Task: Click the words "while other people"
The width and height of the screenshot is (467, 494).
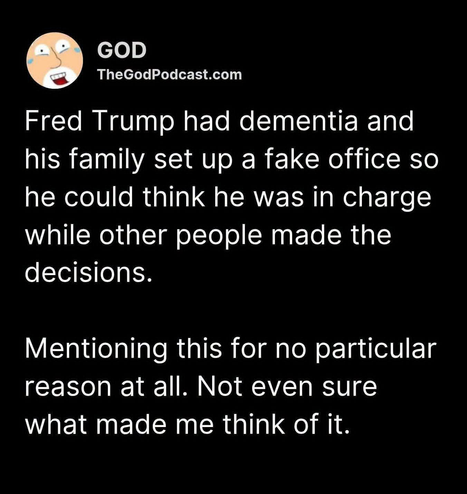Action: click(x=143, y=236)
